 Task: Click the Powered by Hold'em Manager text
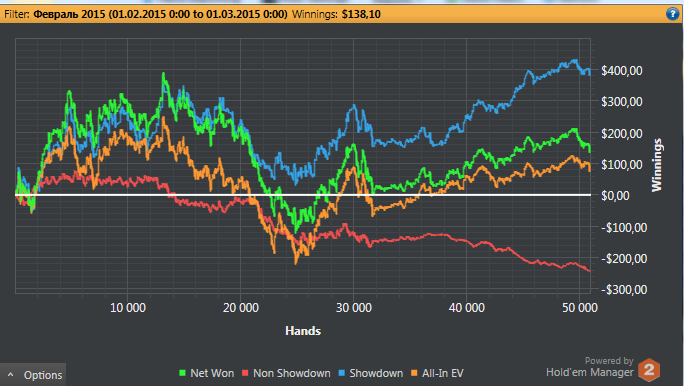[x=590, y=367]
